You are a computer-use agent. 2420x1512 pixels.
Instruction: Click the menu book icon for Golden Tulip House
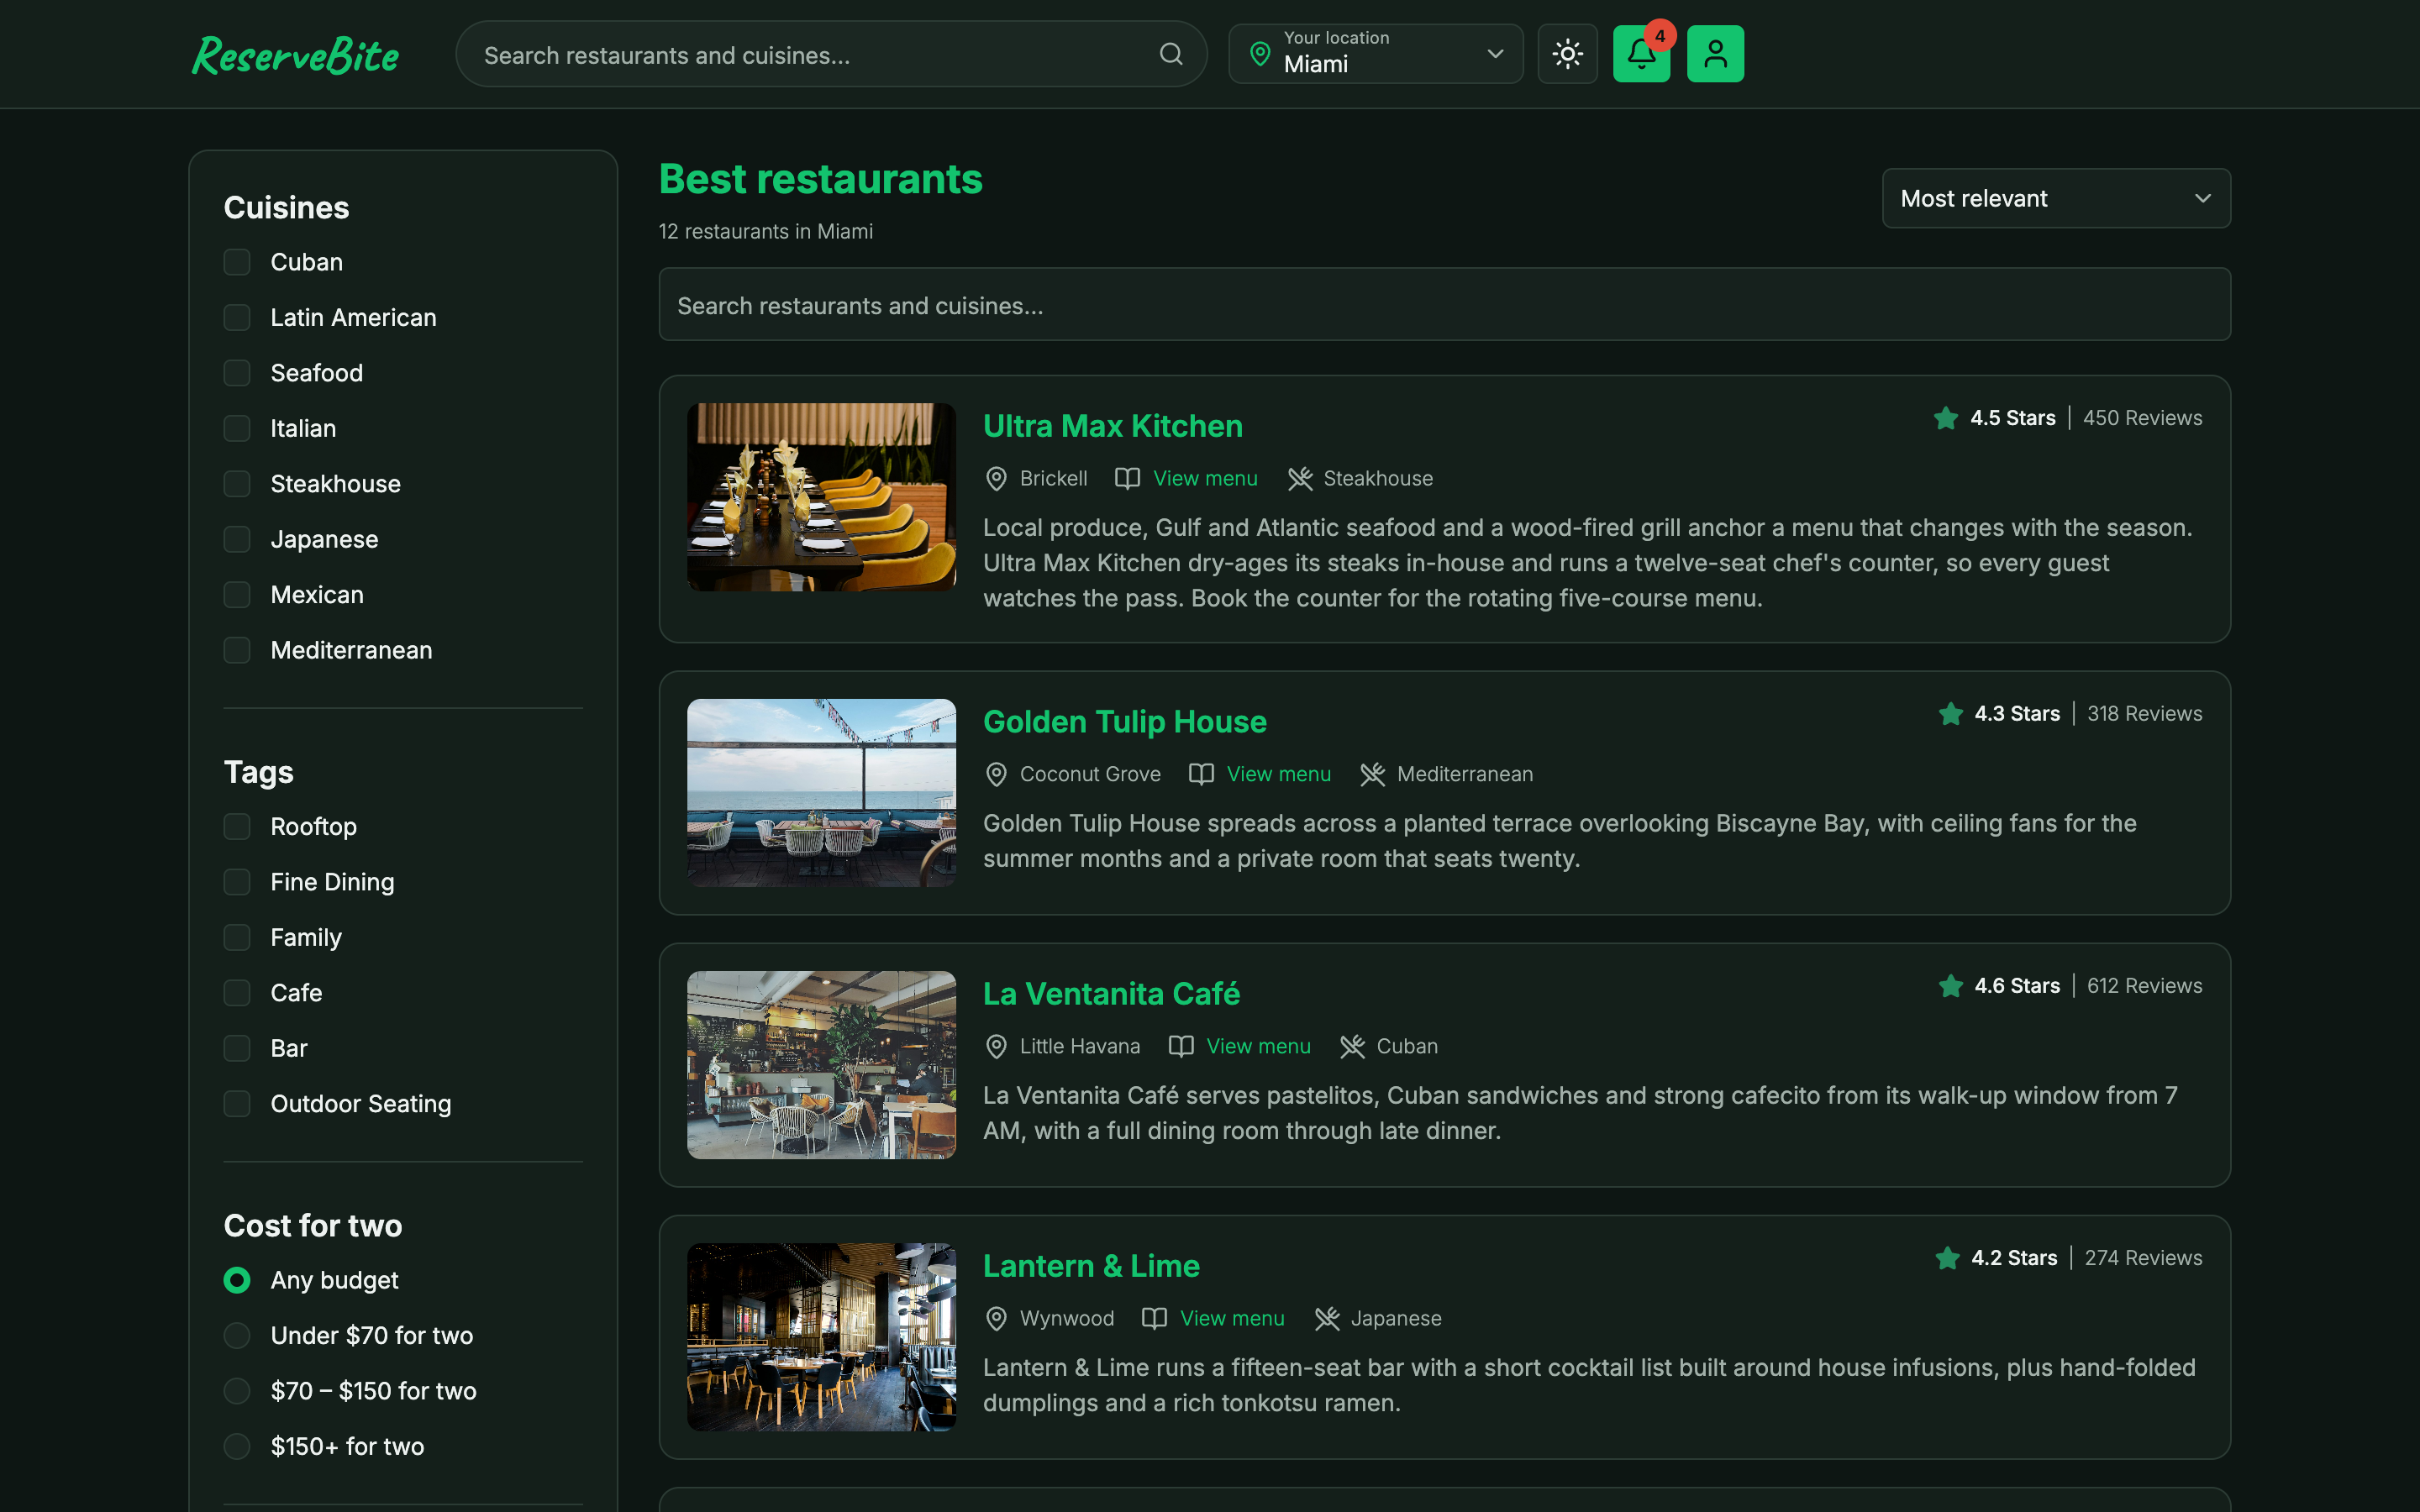(x=1201, y=775)
